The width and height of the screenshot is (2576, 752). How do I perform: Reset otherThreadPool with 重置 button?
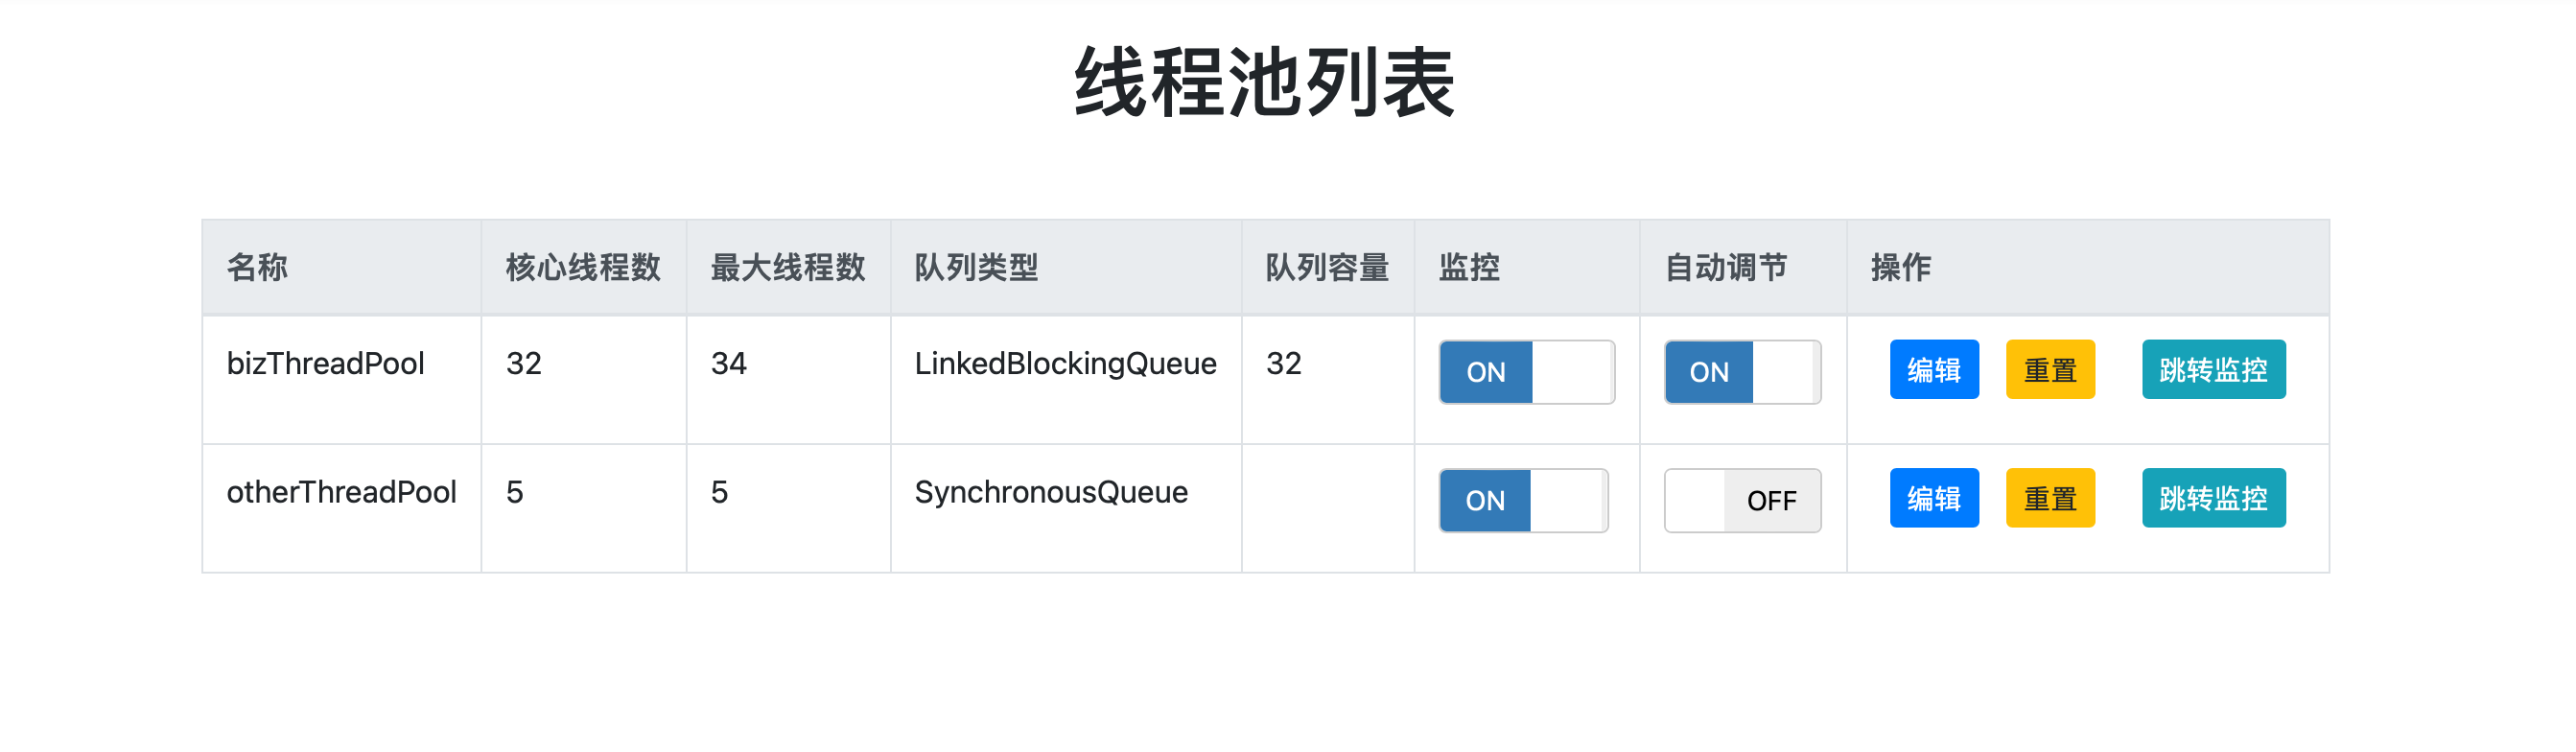coord(2049,498)
